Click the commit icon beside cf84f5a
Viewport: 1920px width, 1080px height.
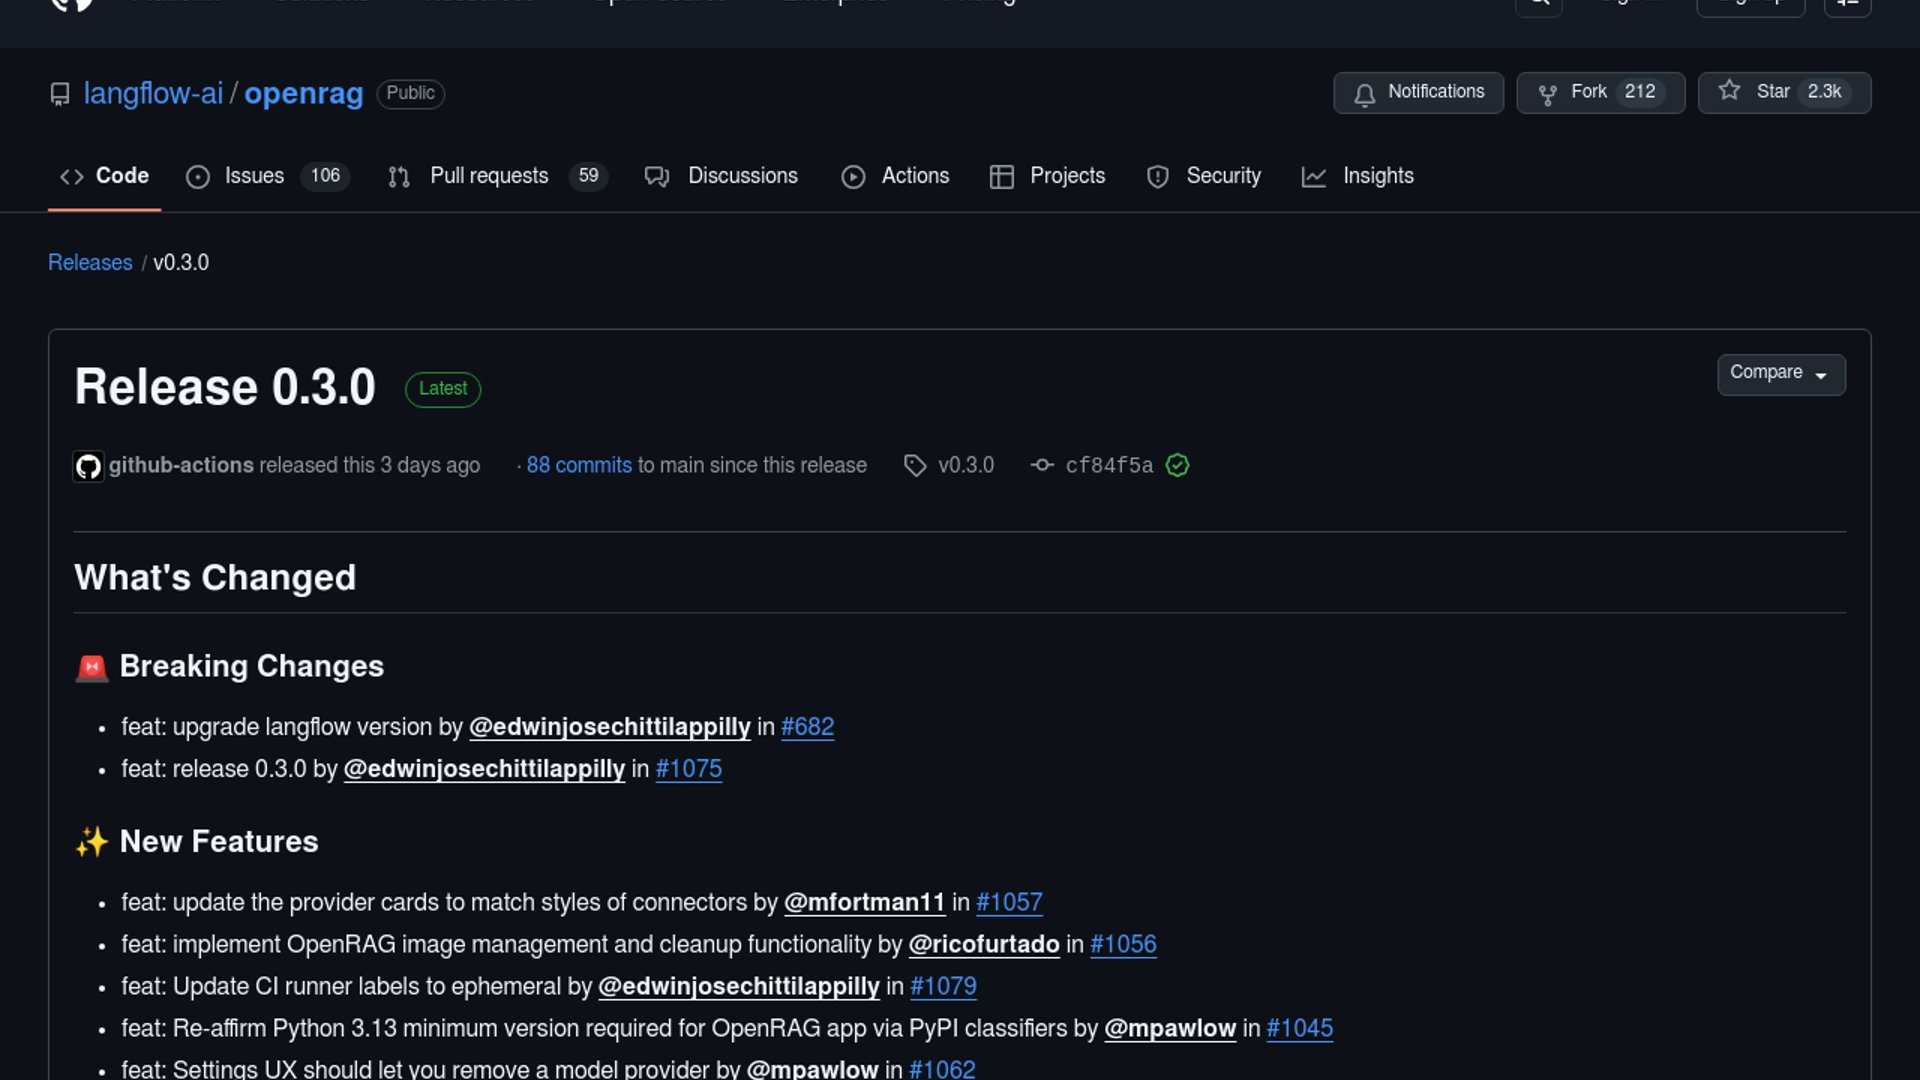tap(1042, 466)
